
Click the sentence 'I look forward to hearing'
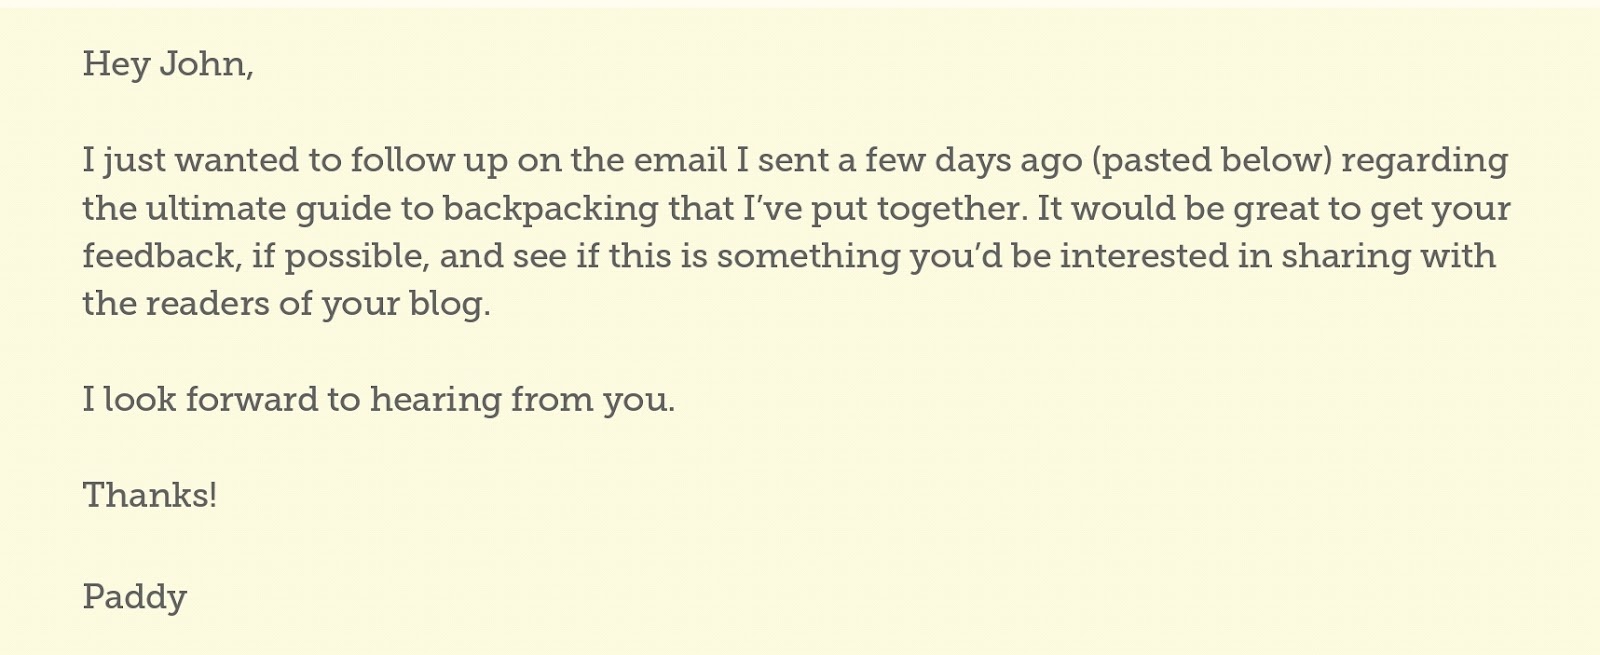292,400
